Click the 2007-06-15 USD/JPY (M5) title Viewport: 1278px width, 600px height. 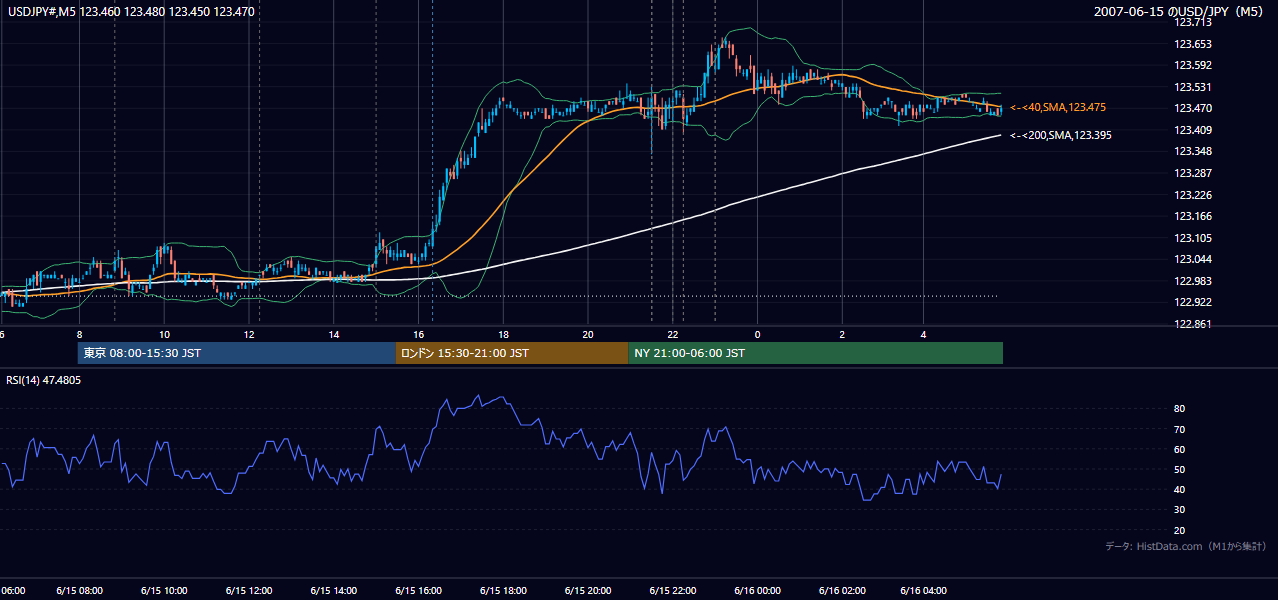pos(1179,12)
